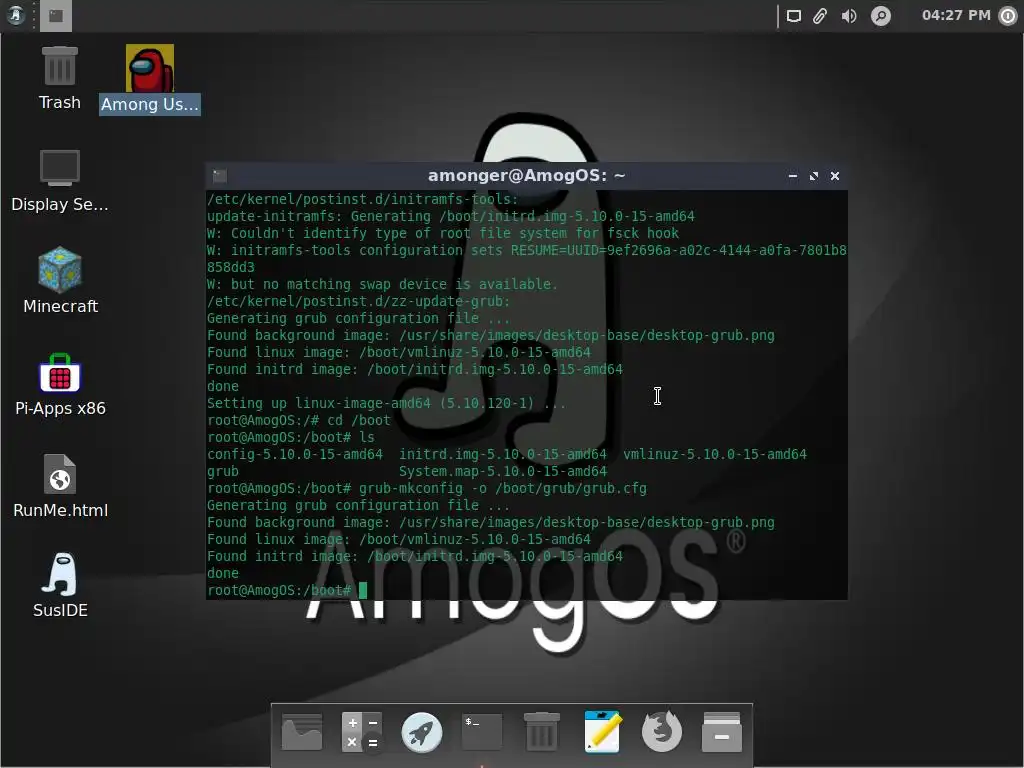Minimize the amonger@AmogOS terminal window
Viewport: 1024px width, 768px height.
[x=793, y=176]
